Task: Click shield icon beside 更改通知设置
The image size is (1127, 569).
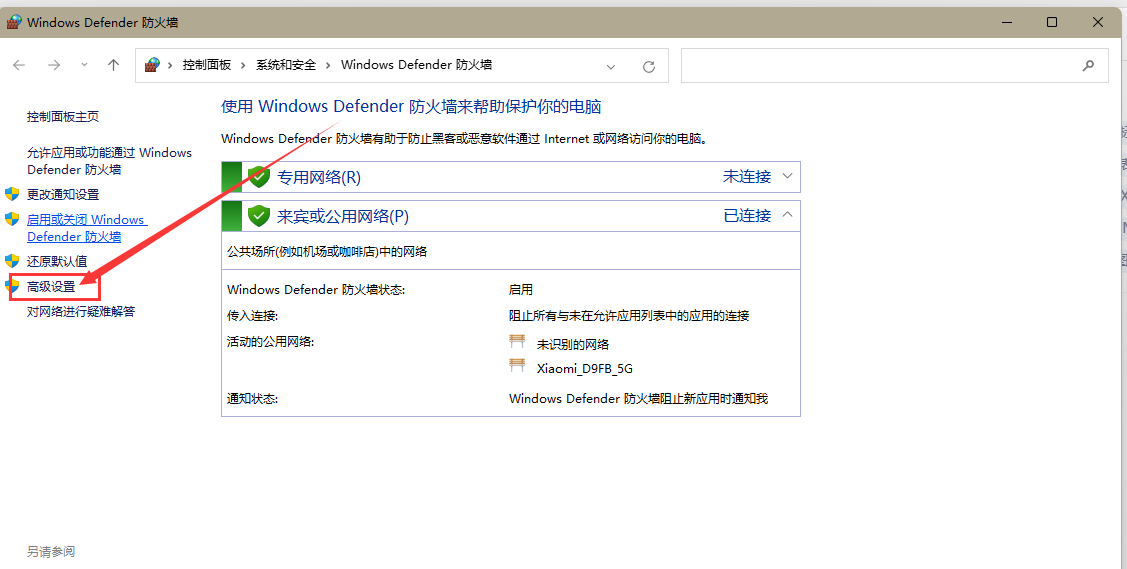Action: [x=12, y=194]
